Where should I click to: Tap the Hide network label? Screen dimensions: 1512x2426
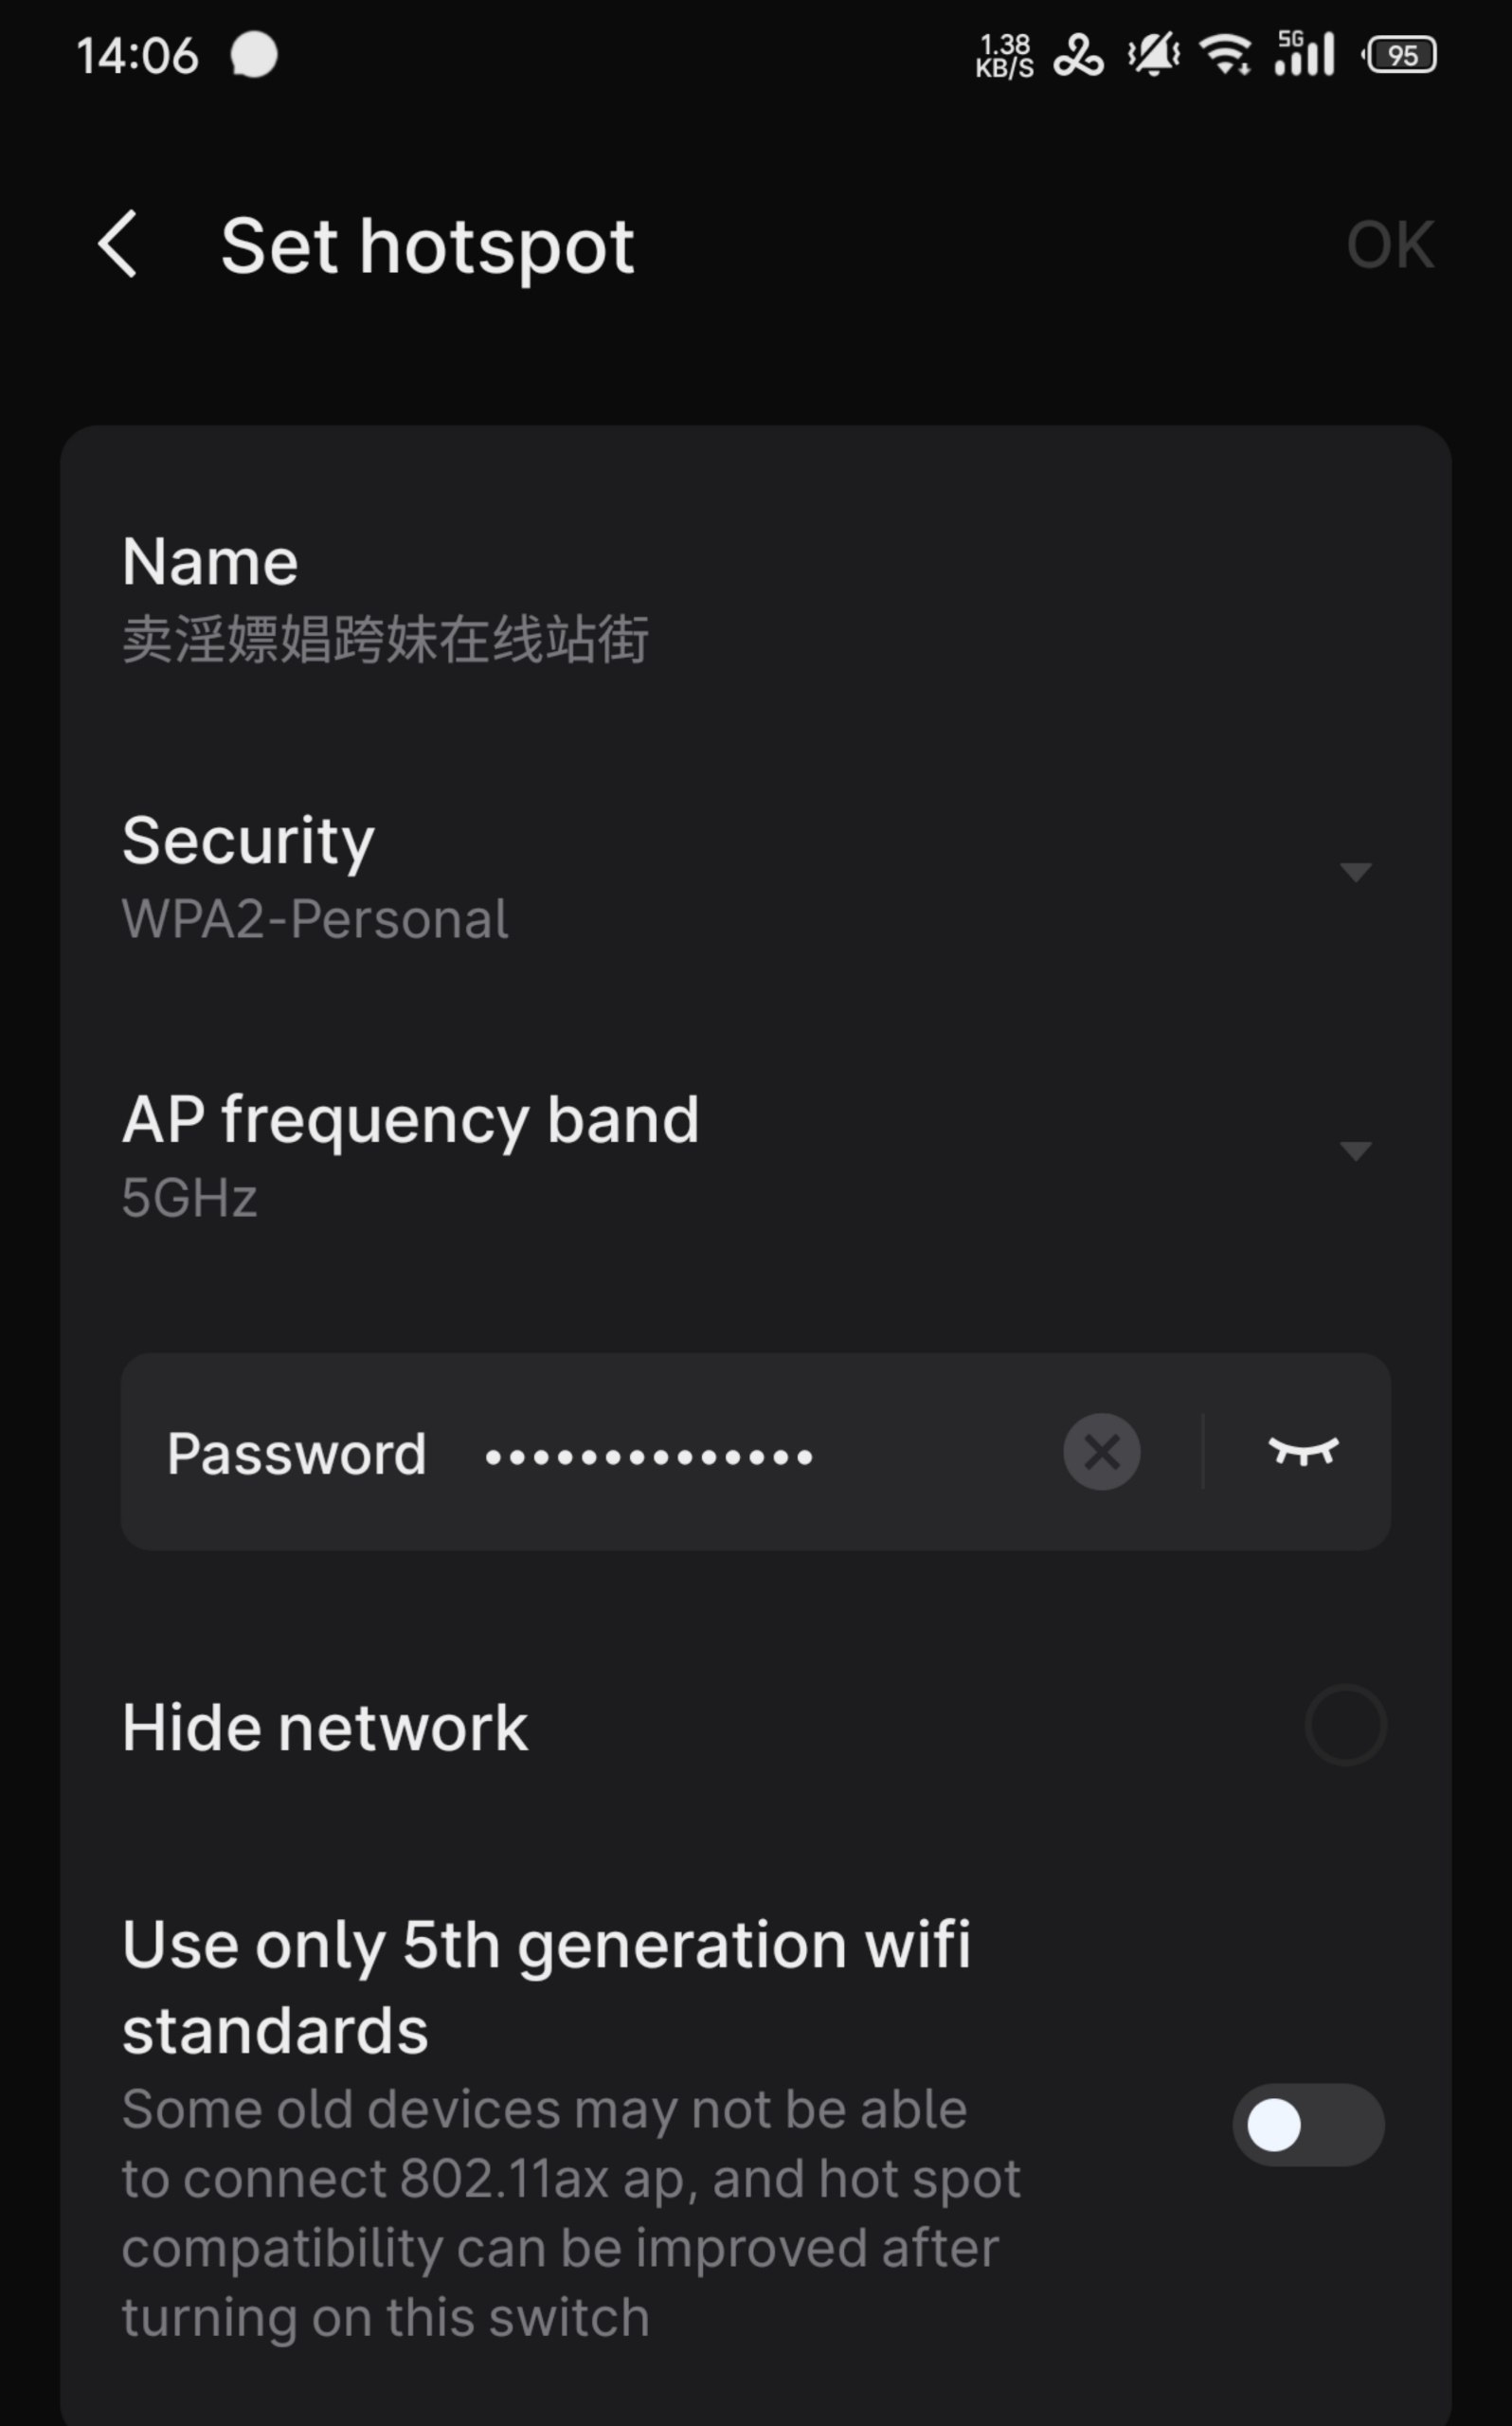325,1728
